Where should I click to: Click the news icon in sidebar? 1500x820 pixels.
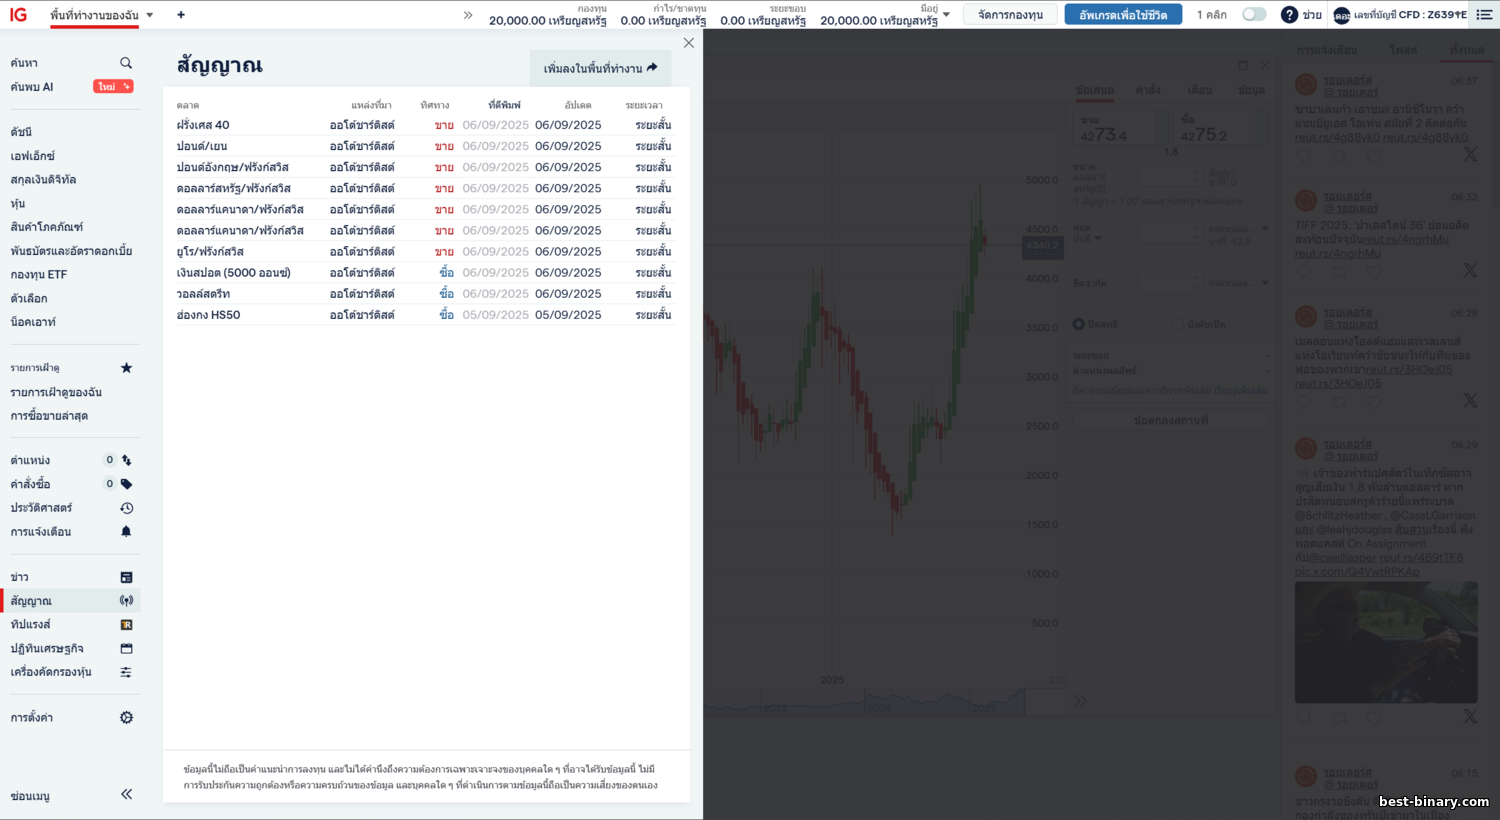126,577
